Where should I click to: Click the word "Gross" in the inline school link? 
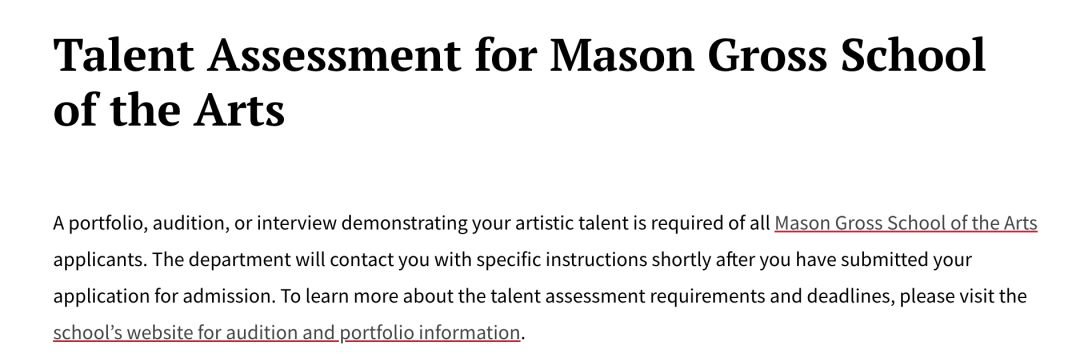coord(858,224)
